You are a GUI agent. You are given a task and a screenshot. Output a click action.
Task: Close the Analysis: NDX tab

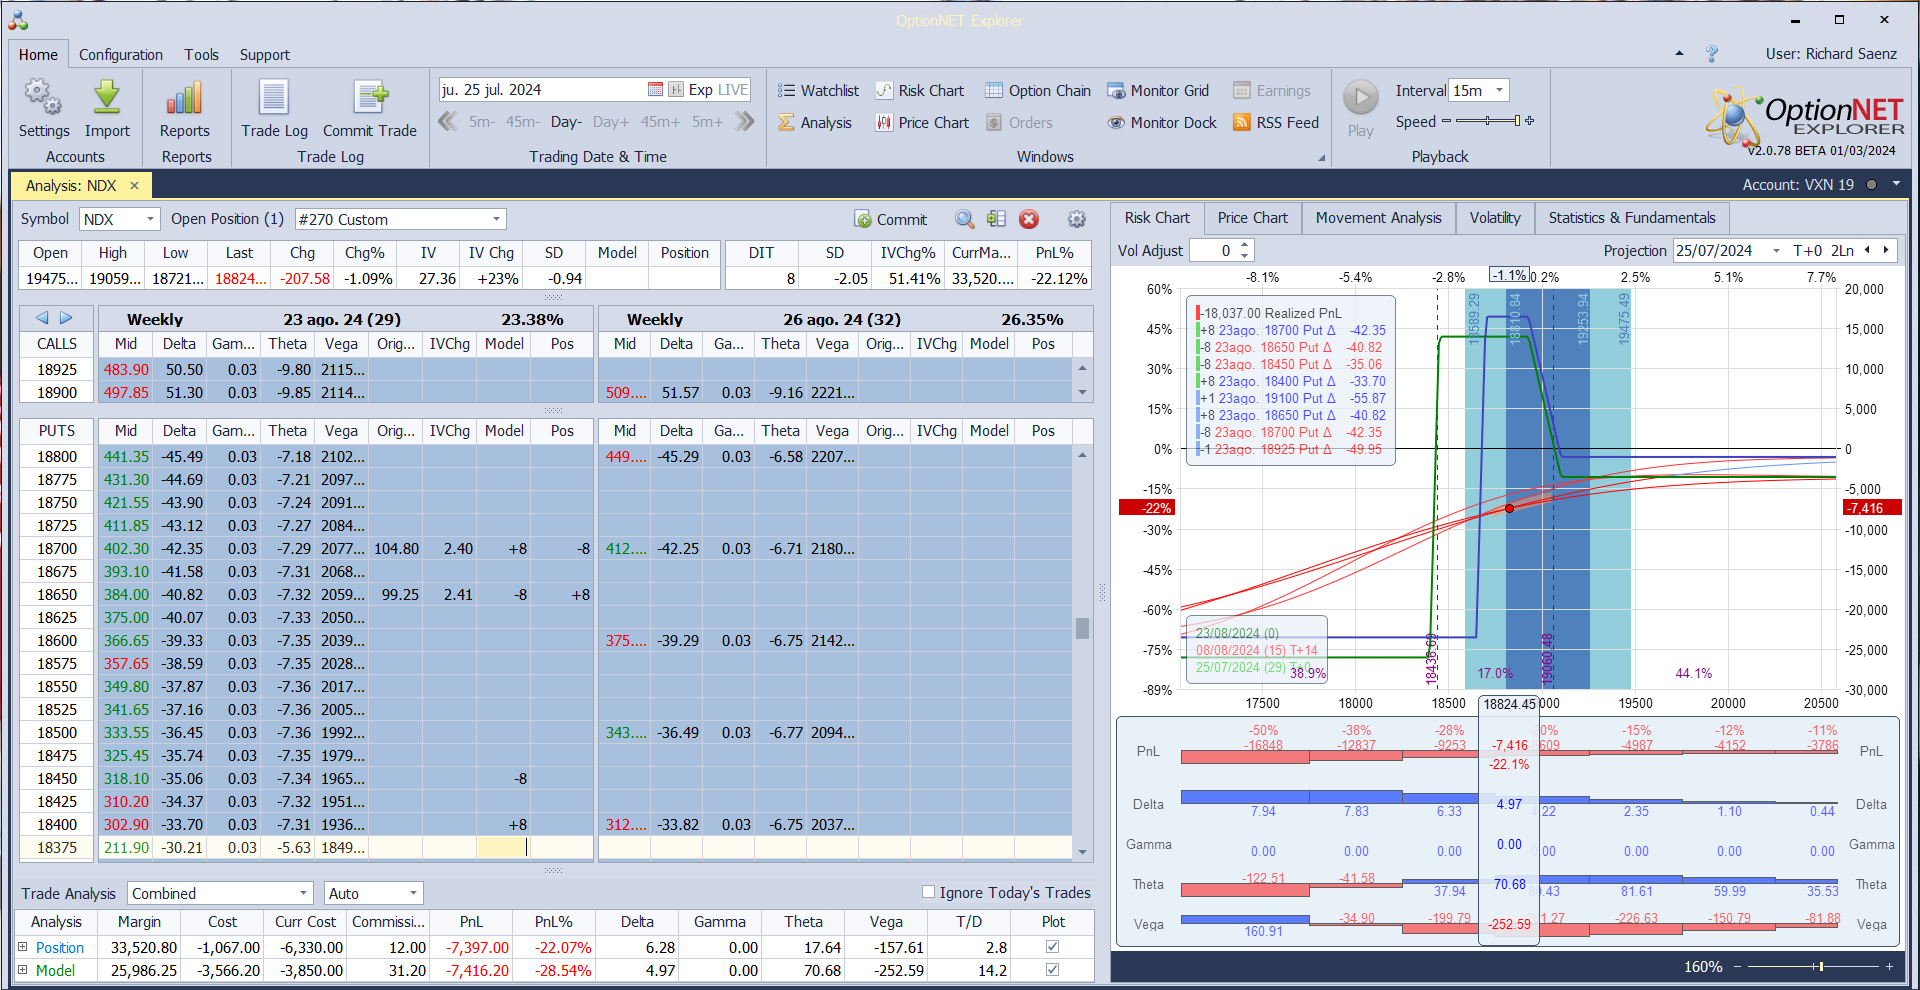coord(134,185)
